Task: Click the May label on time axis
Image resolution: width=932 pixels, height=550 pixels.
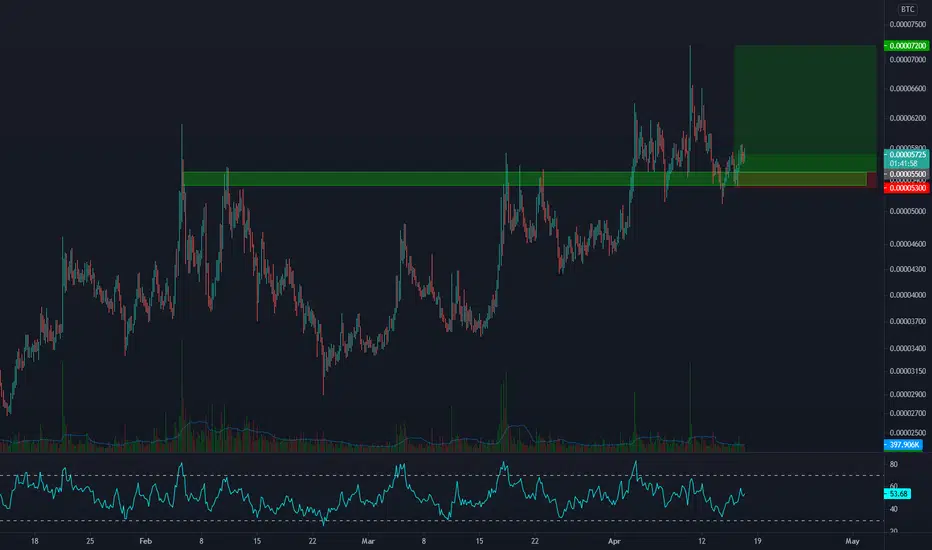Action: (852, 541)
